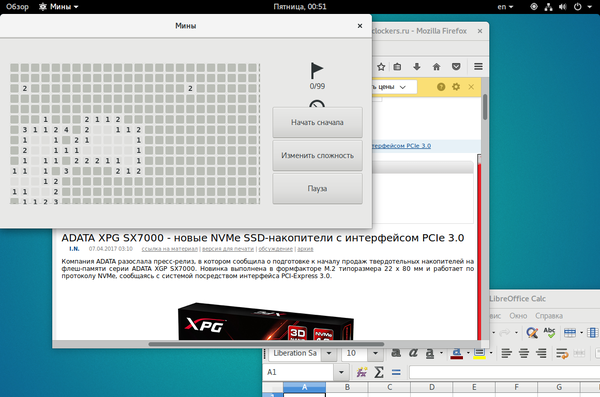Open the Окно menu in Calc
Viewport: 600px width, 397px height.
[x=518, y=316]
